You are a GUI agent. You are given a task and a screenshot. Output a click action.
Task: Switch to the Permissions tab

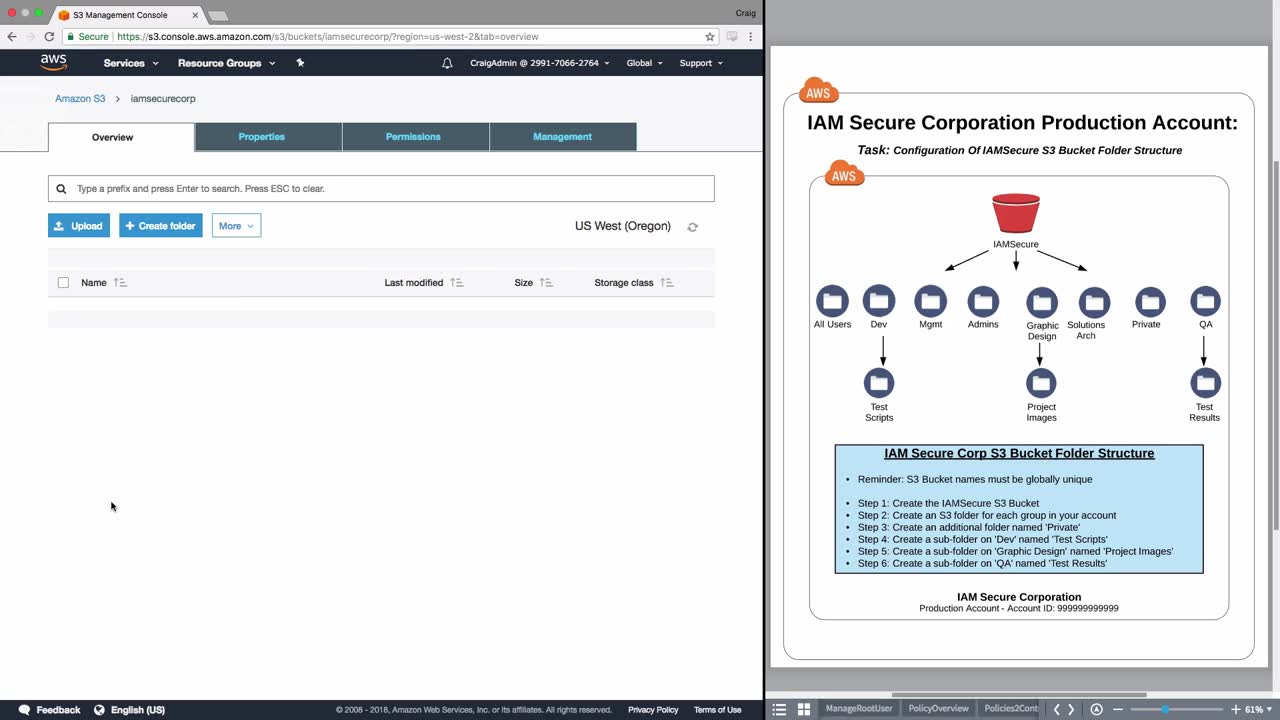click(413, 137)
